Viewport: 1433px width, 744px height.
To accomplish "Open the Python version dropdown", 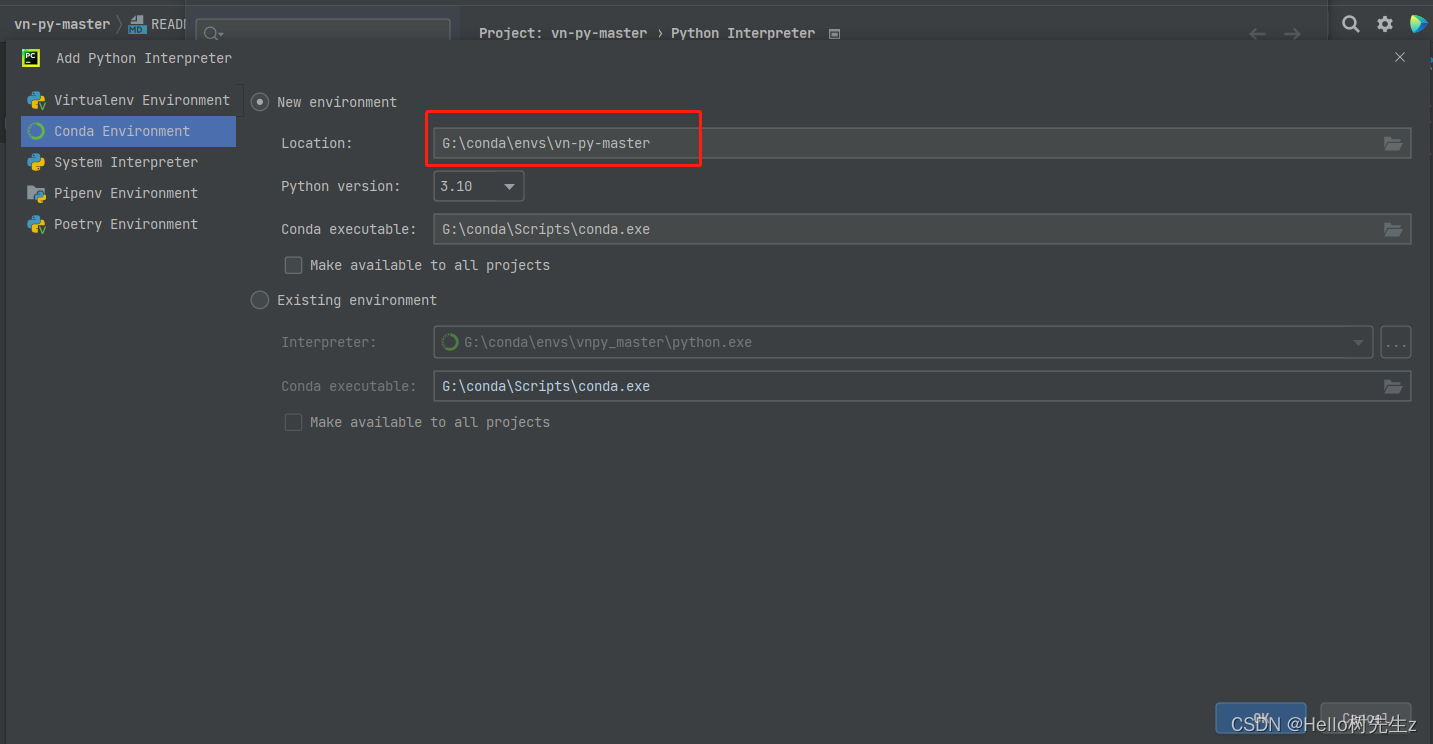I will (478, 186).
